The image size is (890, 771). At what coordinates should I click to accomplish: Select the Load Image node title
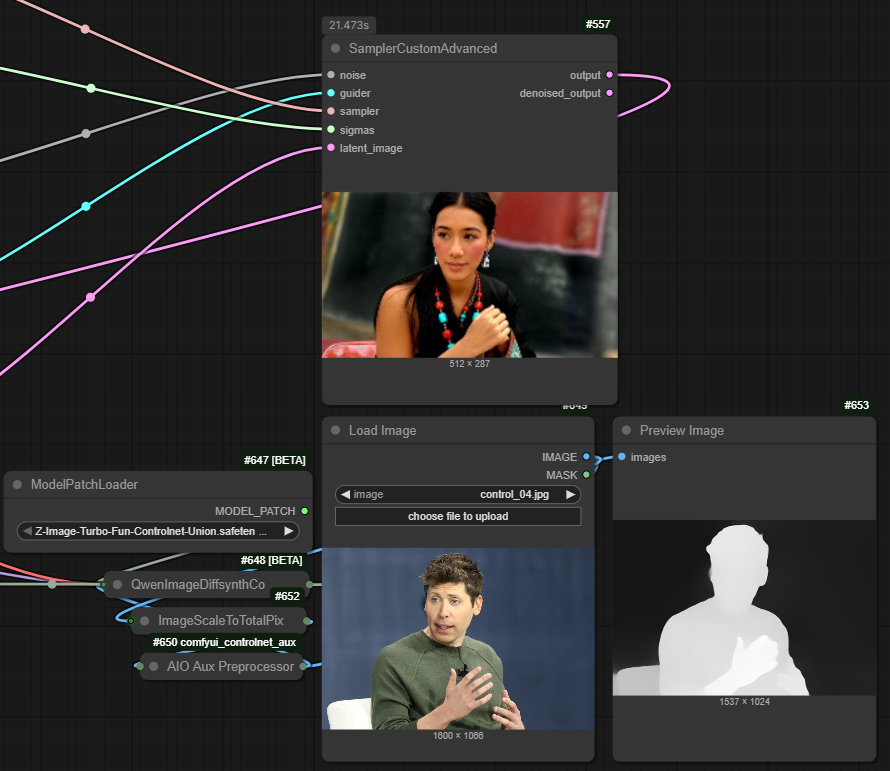click(383, 430)
